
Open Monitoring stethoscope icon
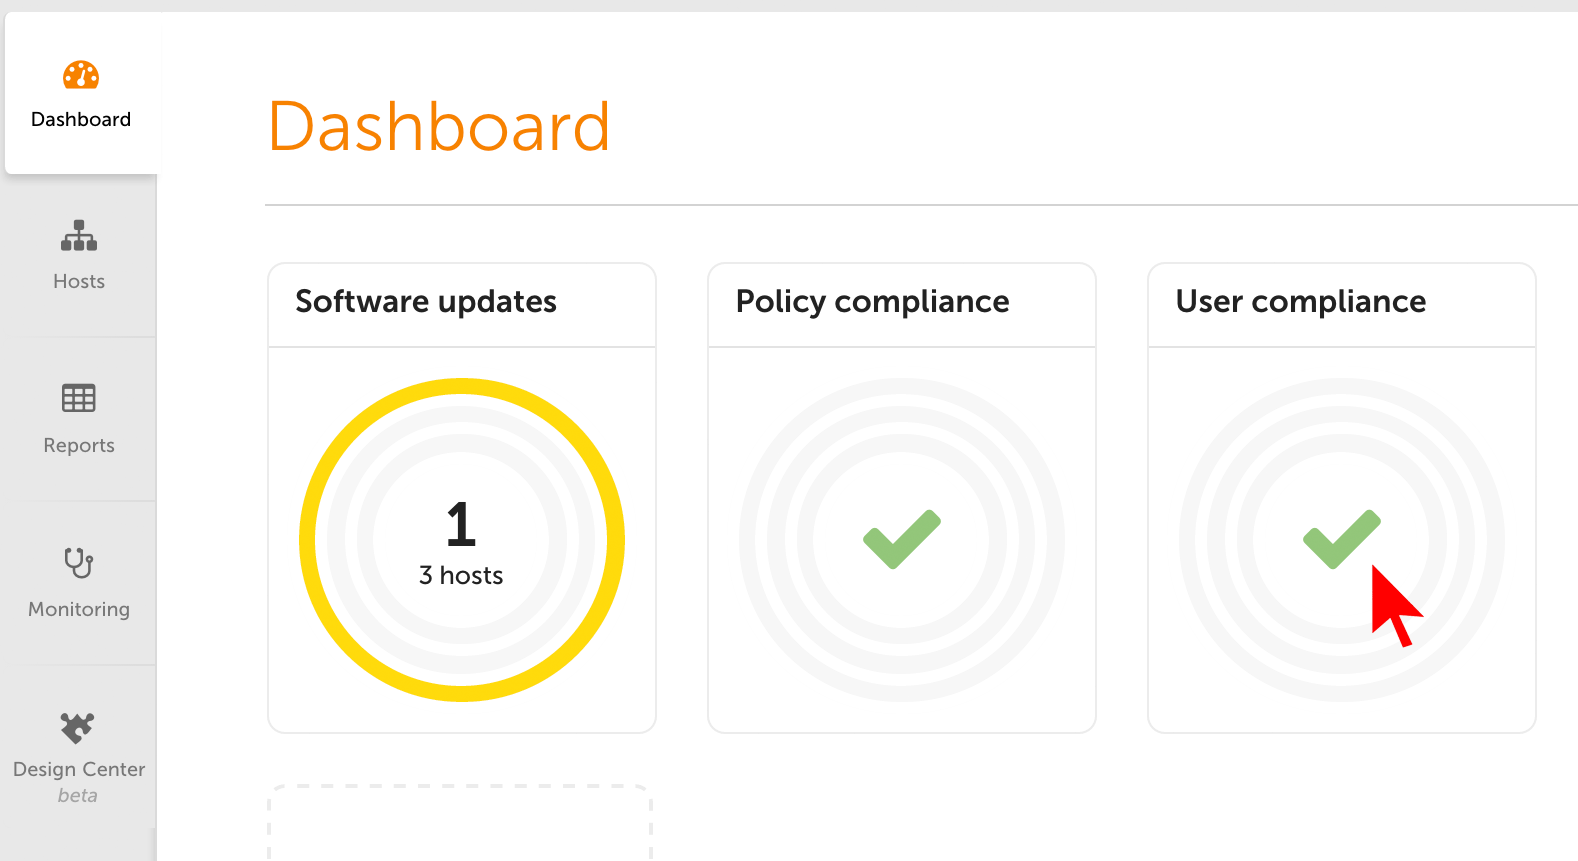click(79, 562)
